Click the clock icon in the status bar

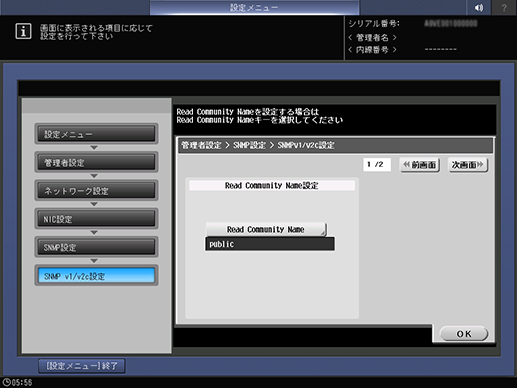pos(6,382)
